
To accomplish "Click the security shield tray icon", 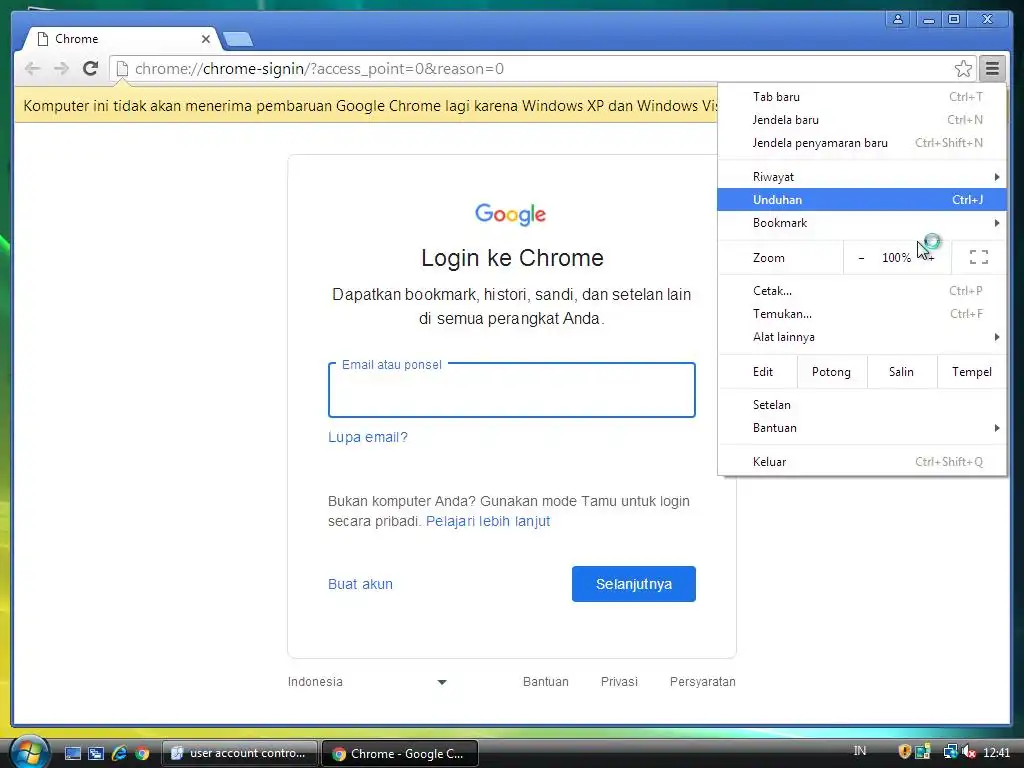I will (904, 752).
